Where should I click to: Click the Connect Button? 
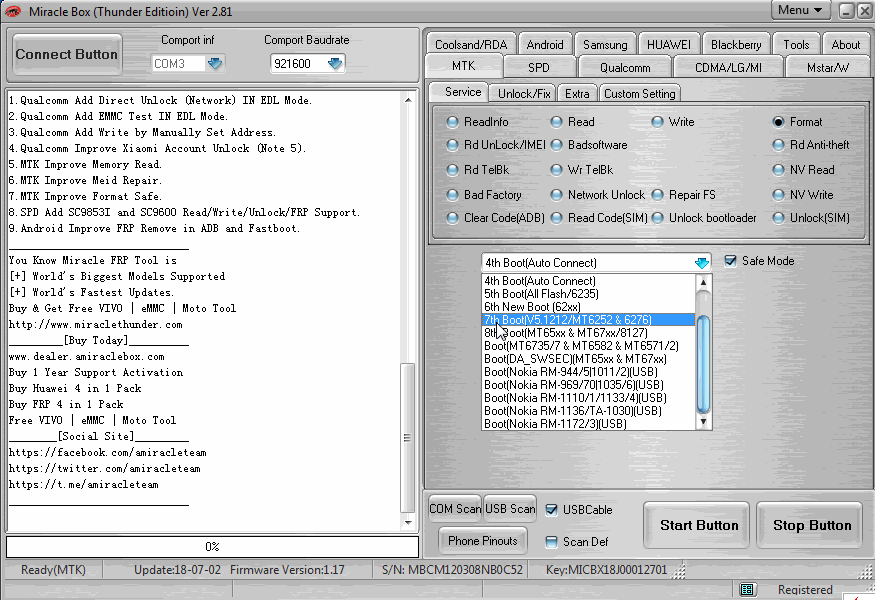67,54
